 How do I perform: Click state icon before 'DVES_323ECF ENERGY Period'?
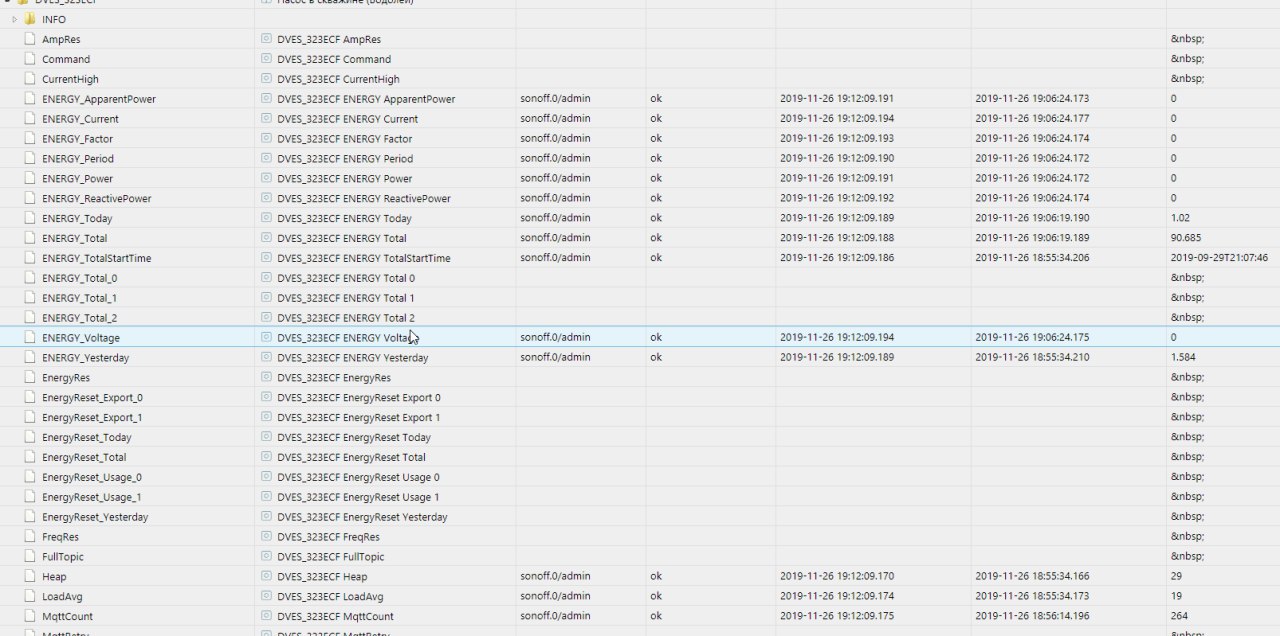pyautogui.click(x=266, y=158)
